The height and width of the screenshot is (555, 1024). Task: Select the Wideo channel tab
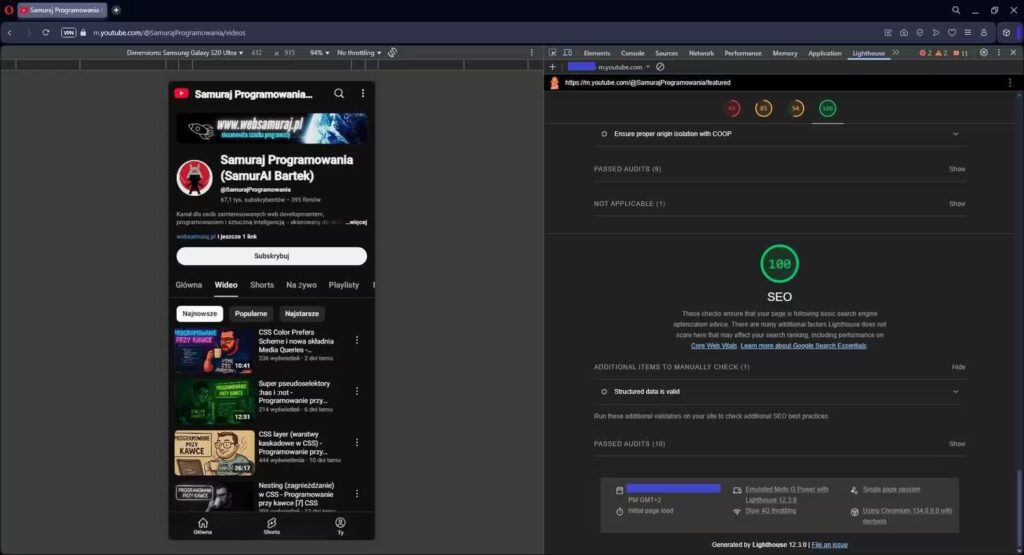pyautogui.click(x=226, y=285)
